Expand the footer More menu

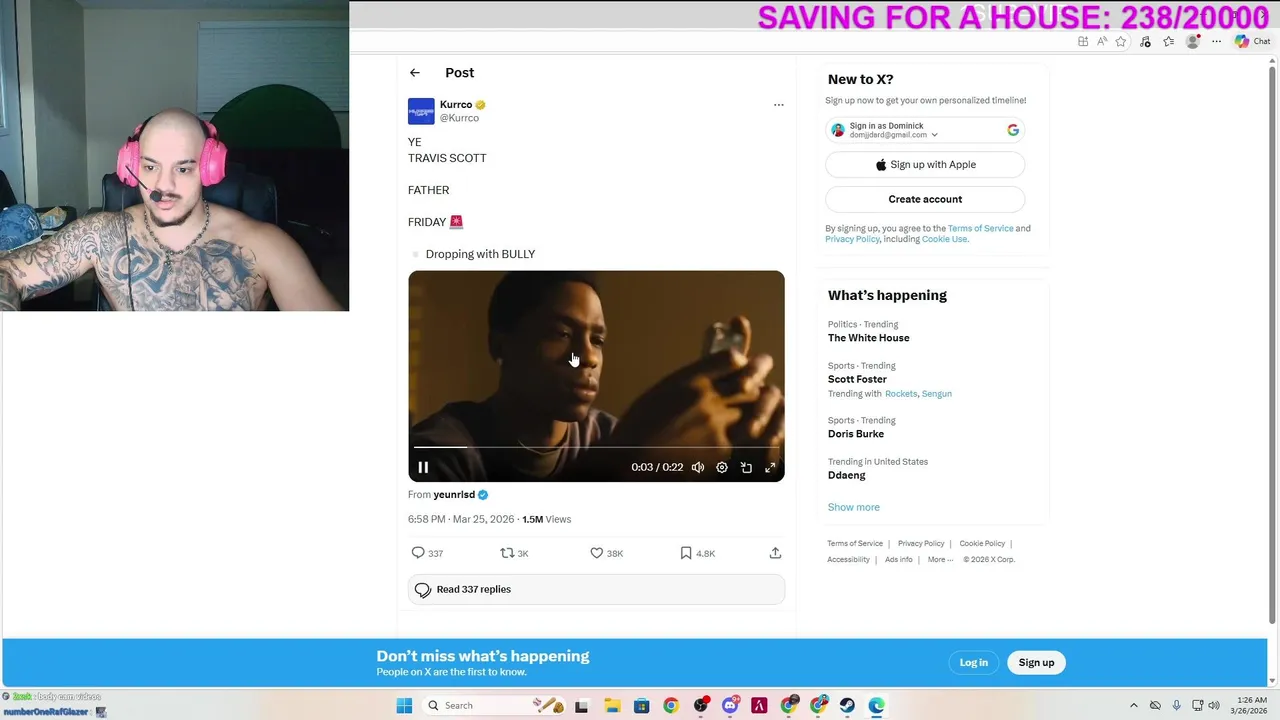pos(940,560)
